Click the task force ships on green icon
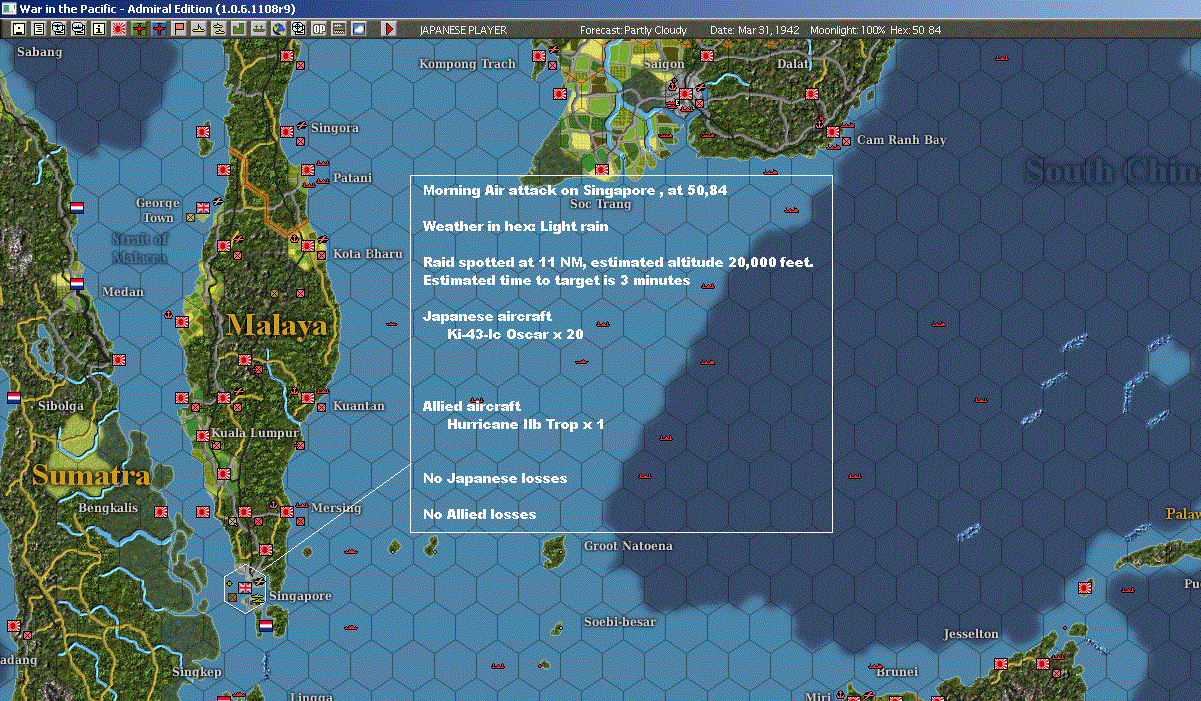This screenshot has height=701, width=1201. [x=259, y=29]
